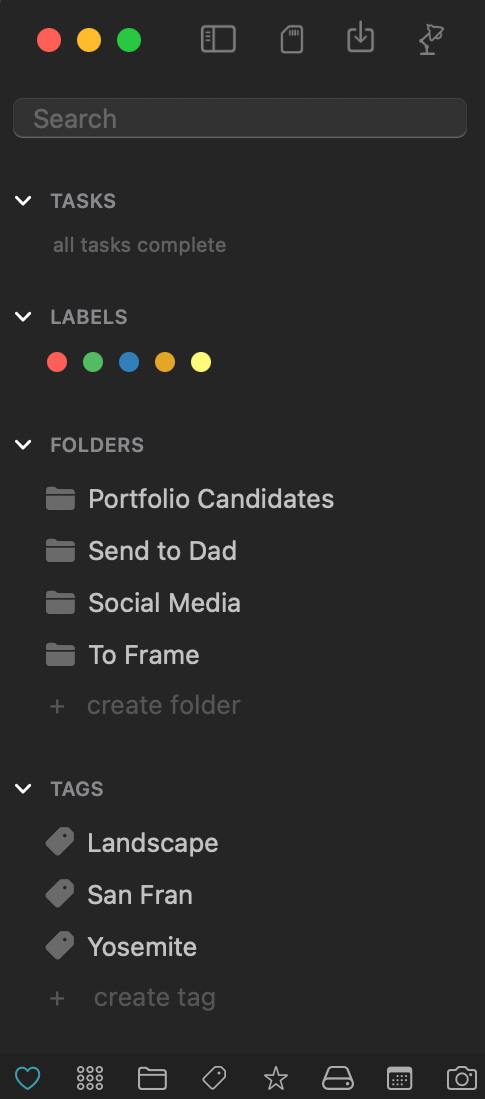Select the Yosemite tag
The width and height of the screenshot is (485, 1099).
pos(121,947)
